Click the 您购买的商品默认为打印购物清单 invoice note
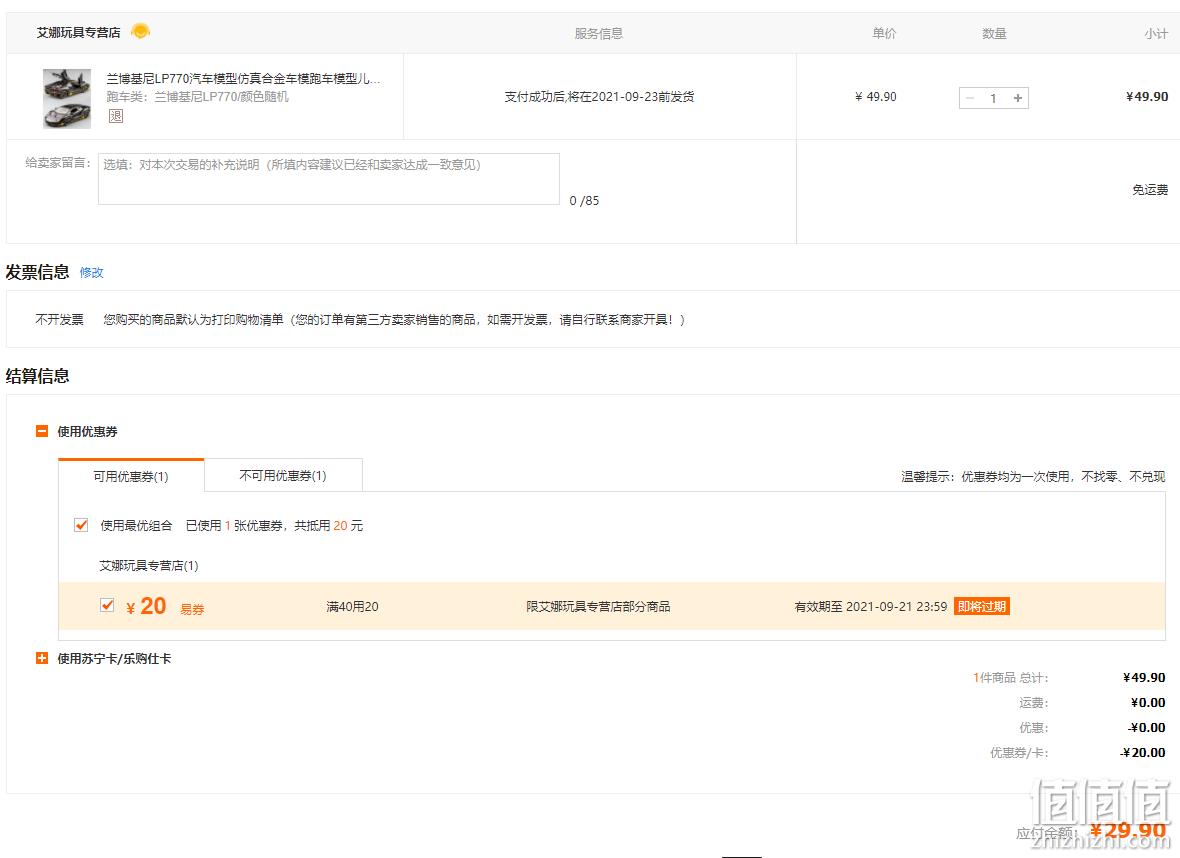The image size is (1180, 858). (x=394, y=320)
